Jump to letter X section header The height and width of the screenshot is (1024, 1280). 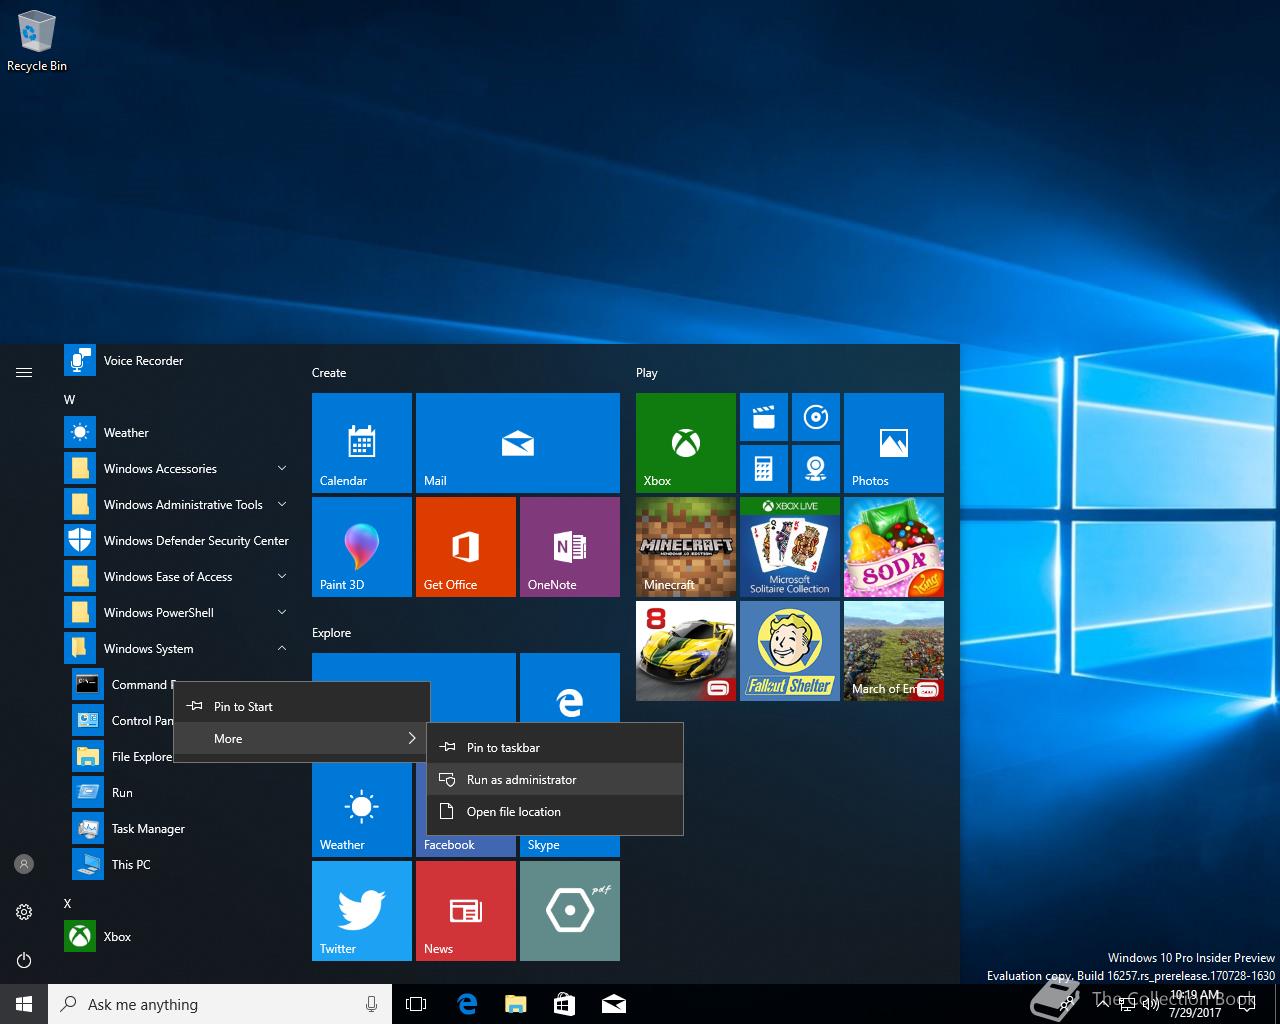click(x=68, y=903)
